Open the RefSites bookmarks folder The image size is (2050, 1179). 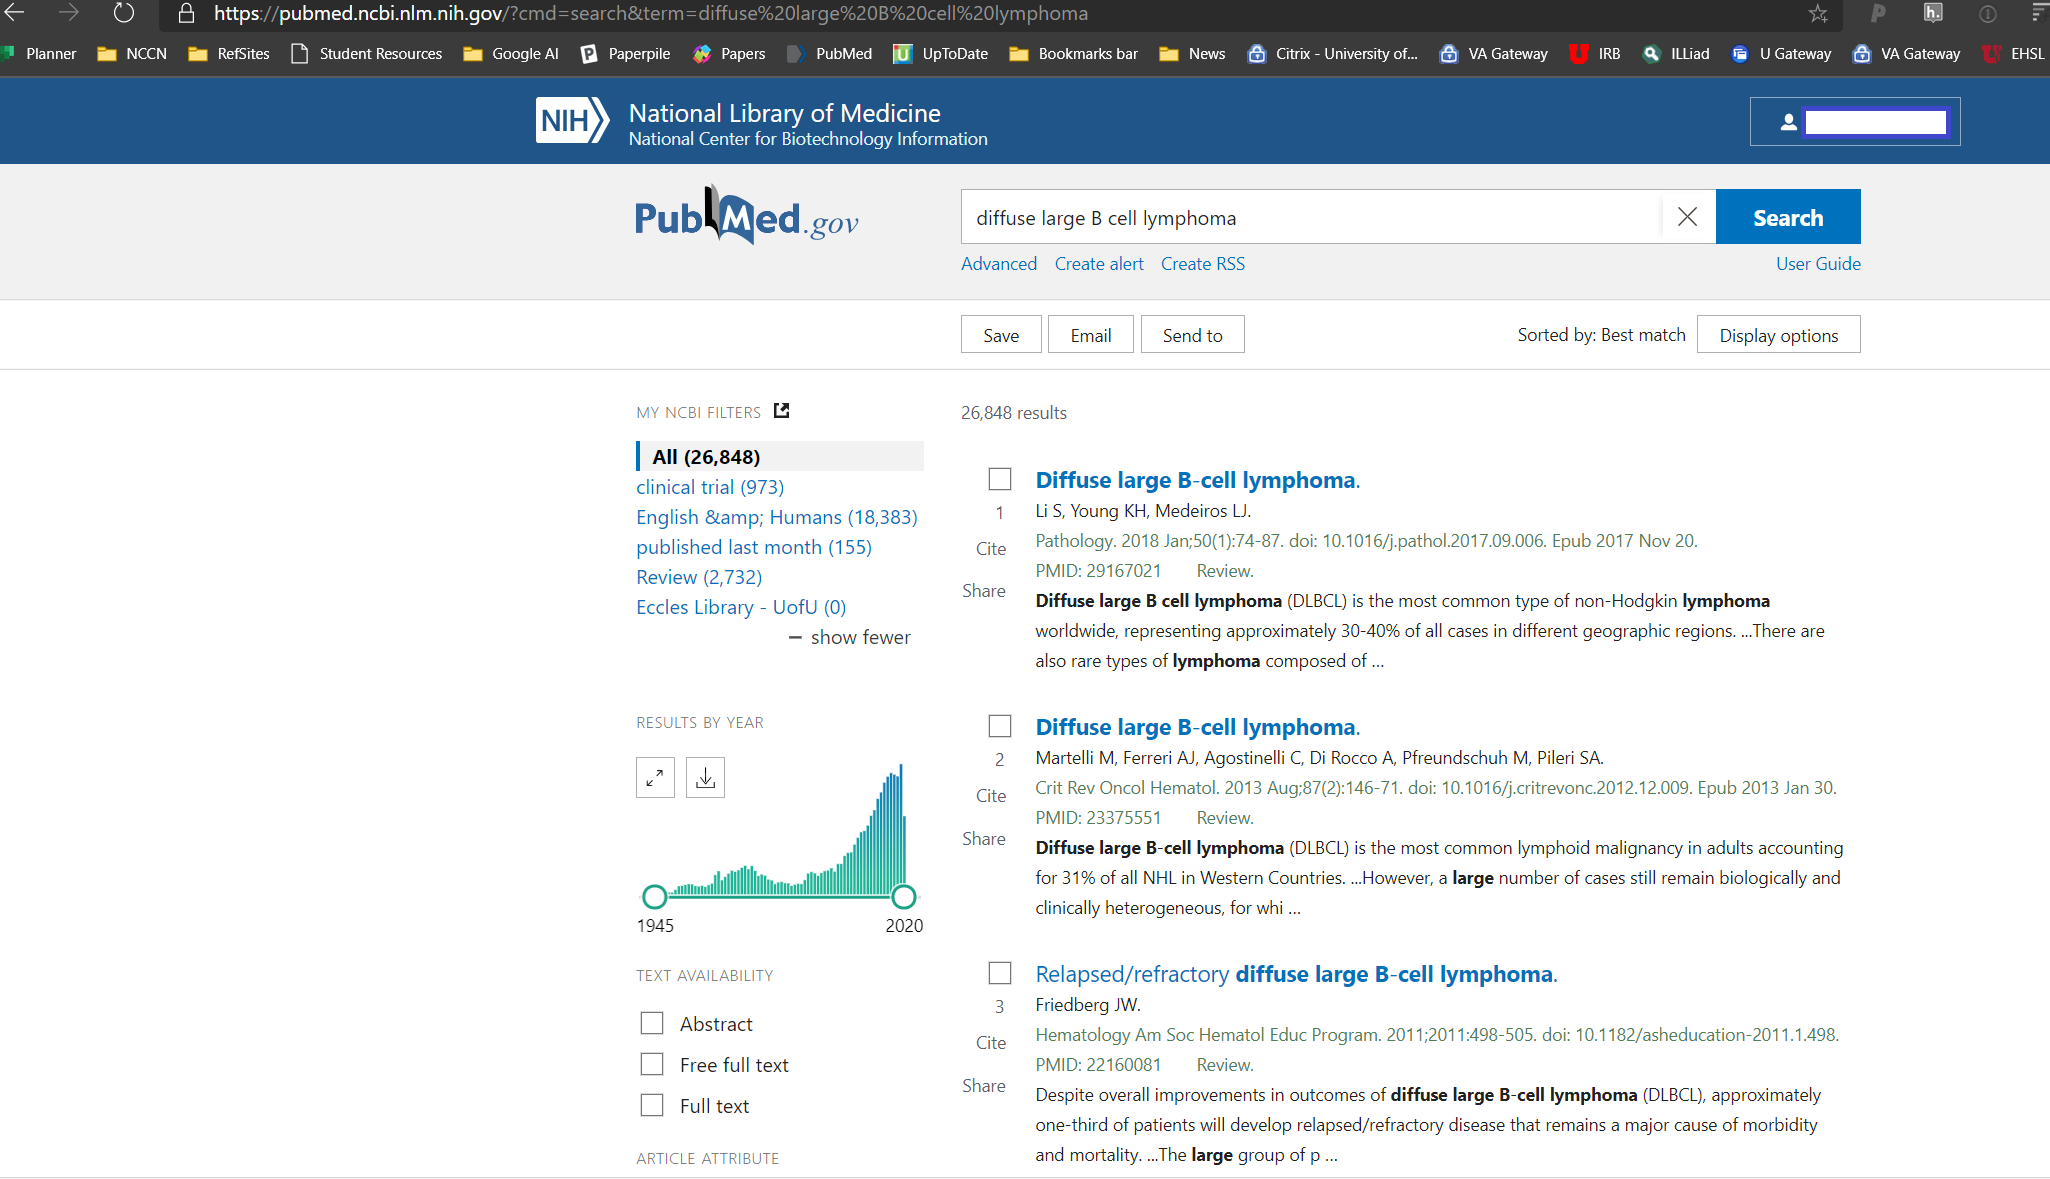point(229,54)
